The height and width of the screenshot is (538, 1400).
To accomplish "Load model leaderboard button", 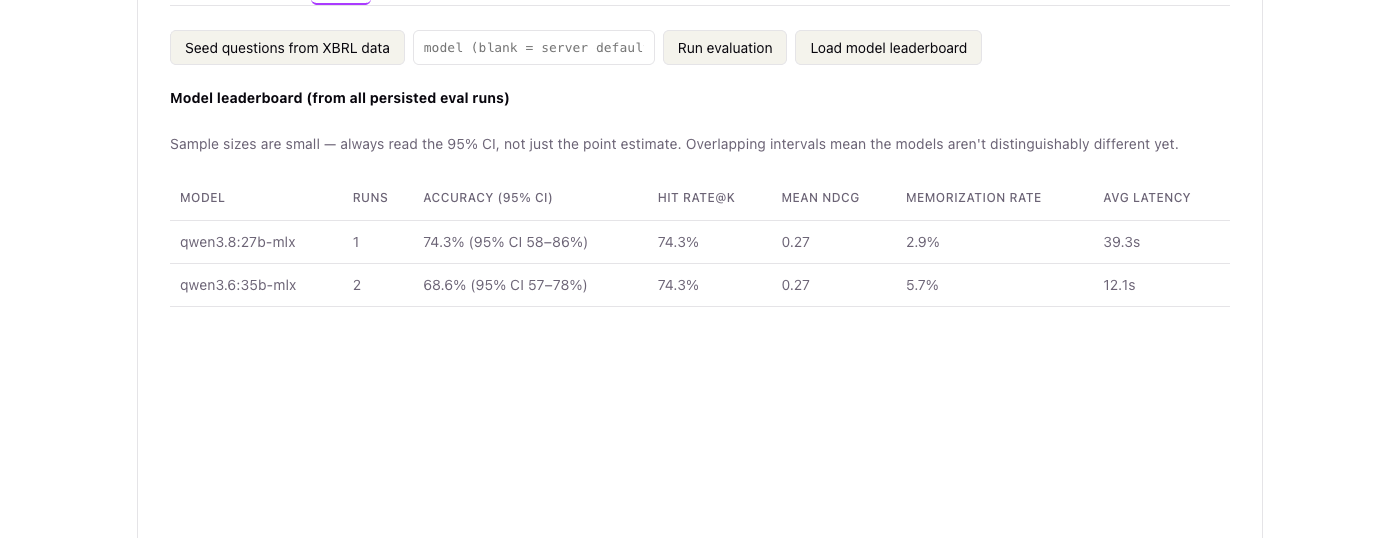I will (888, 48).
